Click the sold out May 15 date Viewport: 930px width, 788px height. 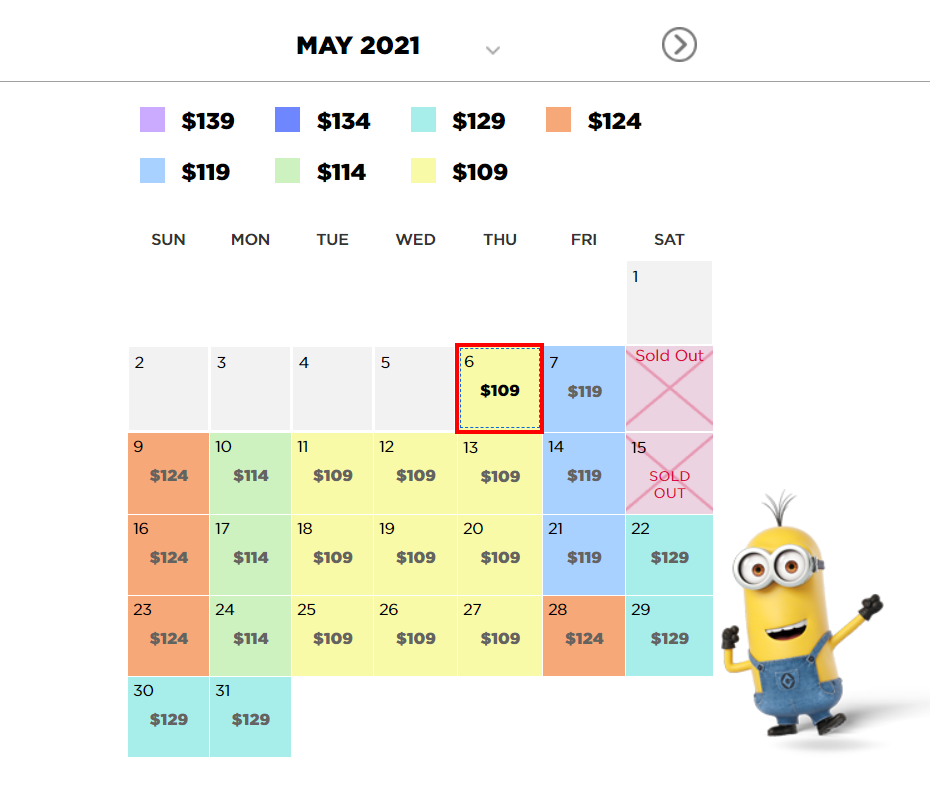(x=669, y=474)
